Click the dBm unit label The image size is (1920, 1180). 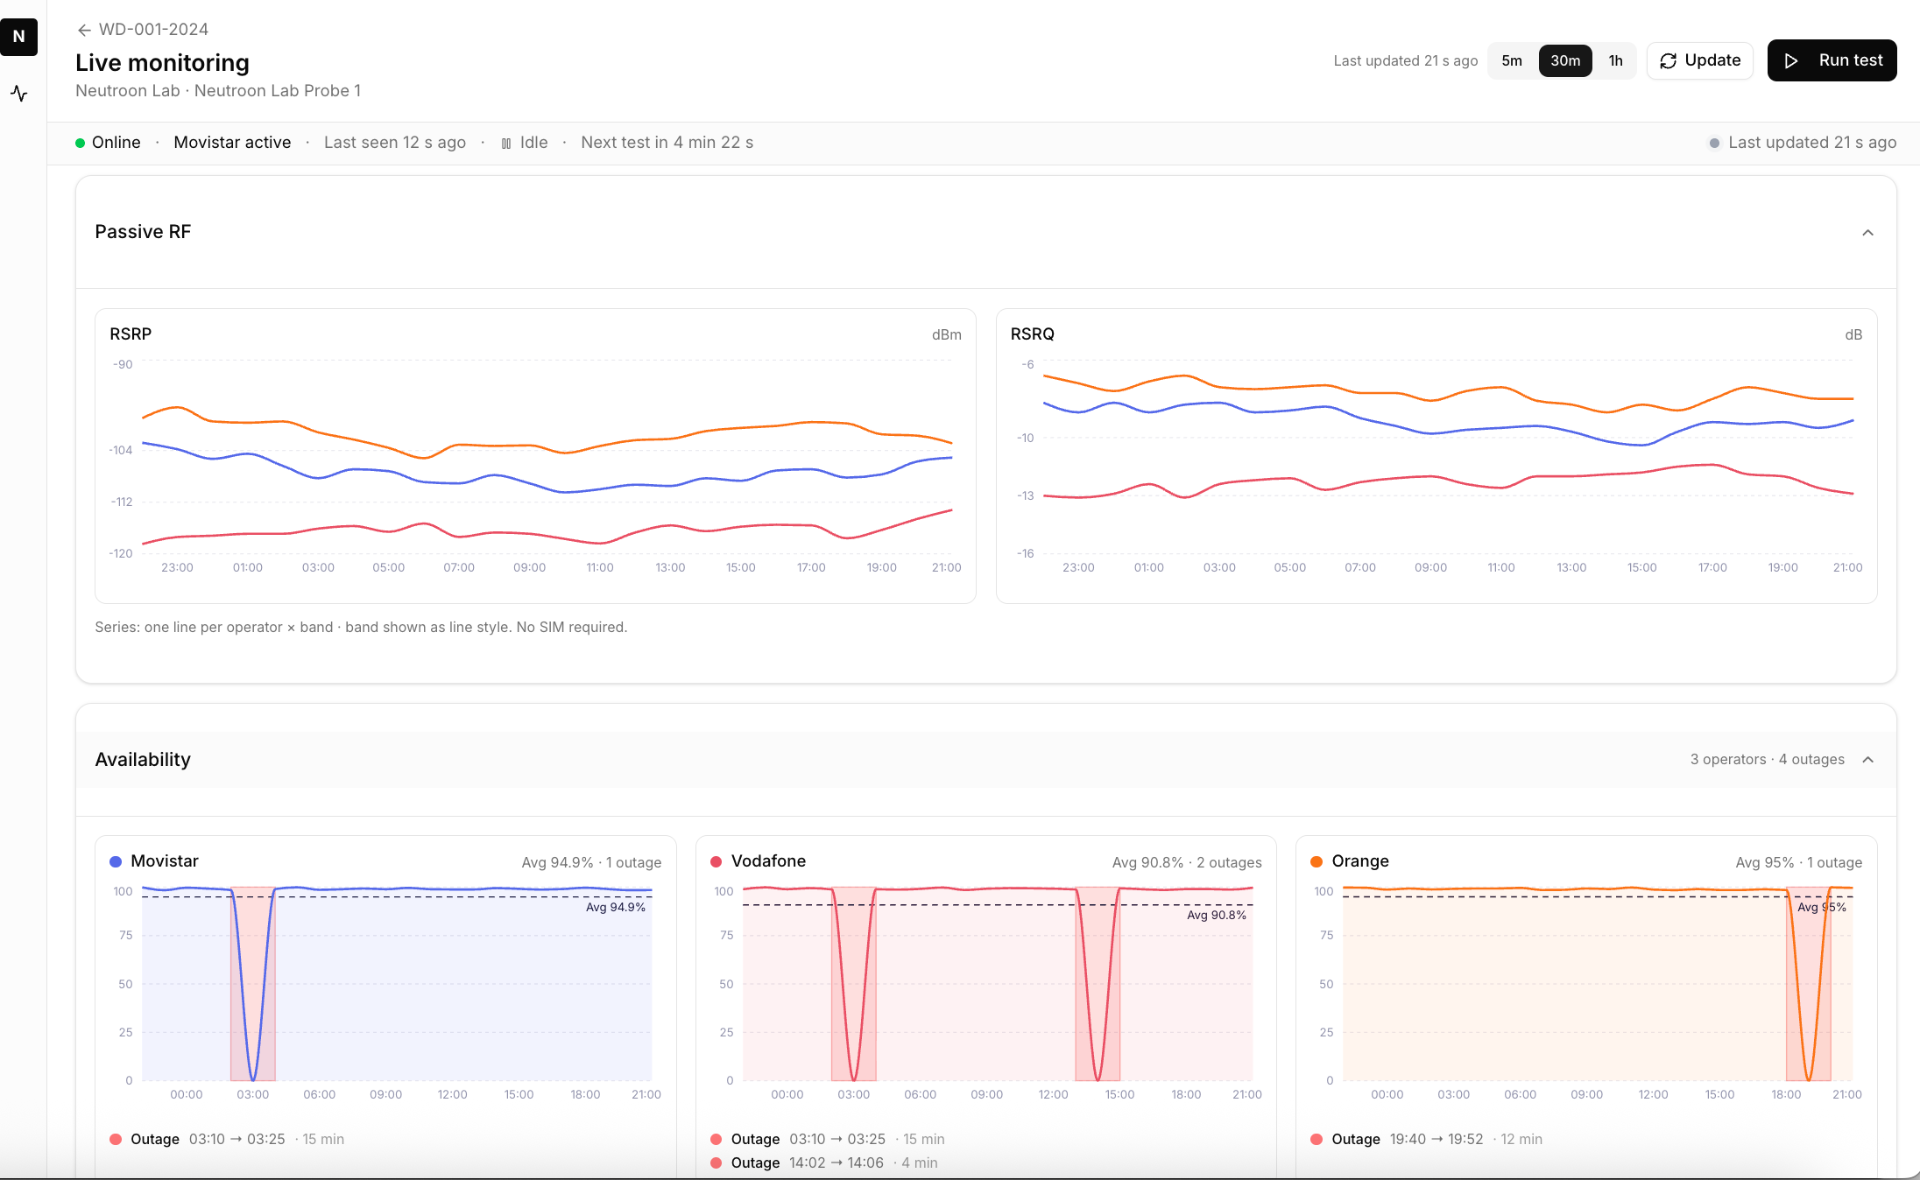click(946, 335)
